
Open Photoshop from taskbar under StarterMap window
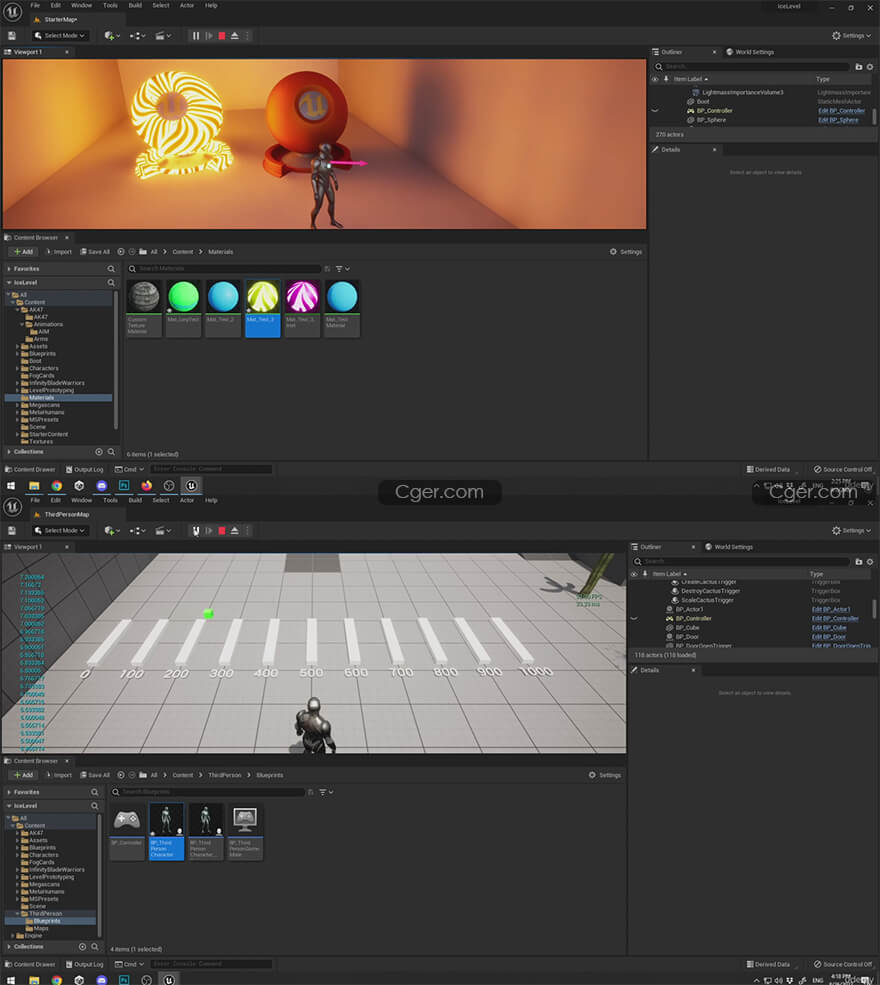124,486
